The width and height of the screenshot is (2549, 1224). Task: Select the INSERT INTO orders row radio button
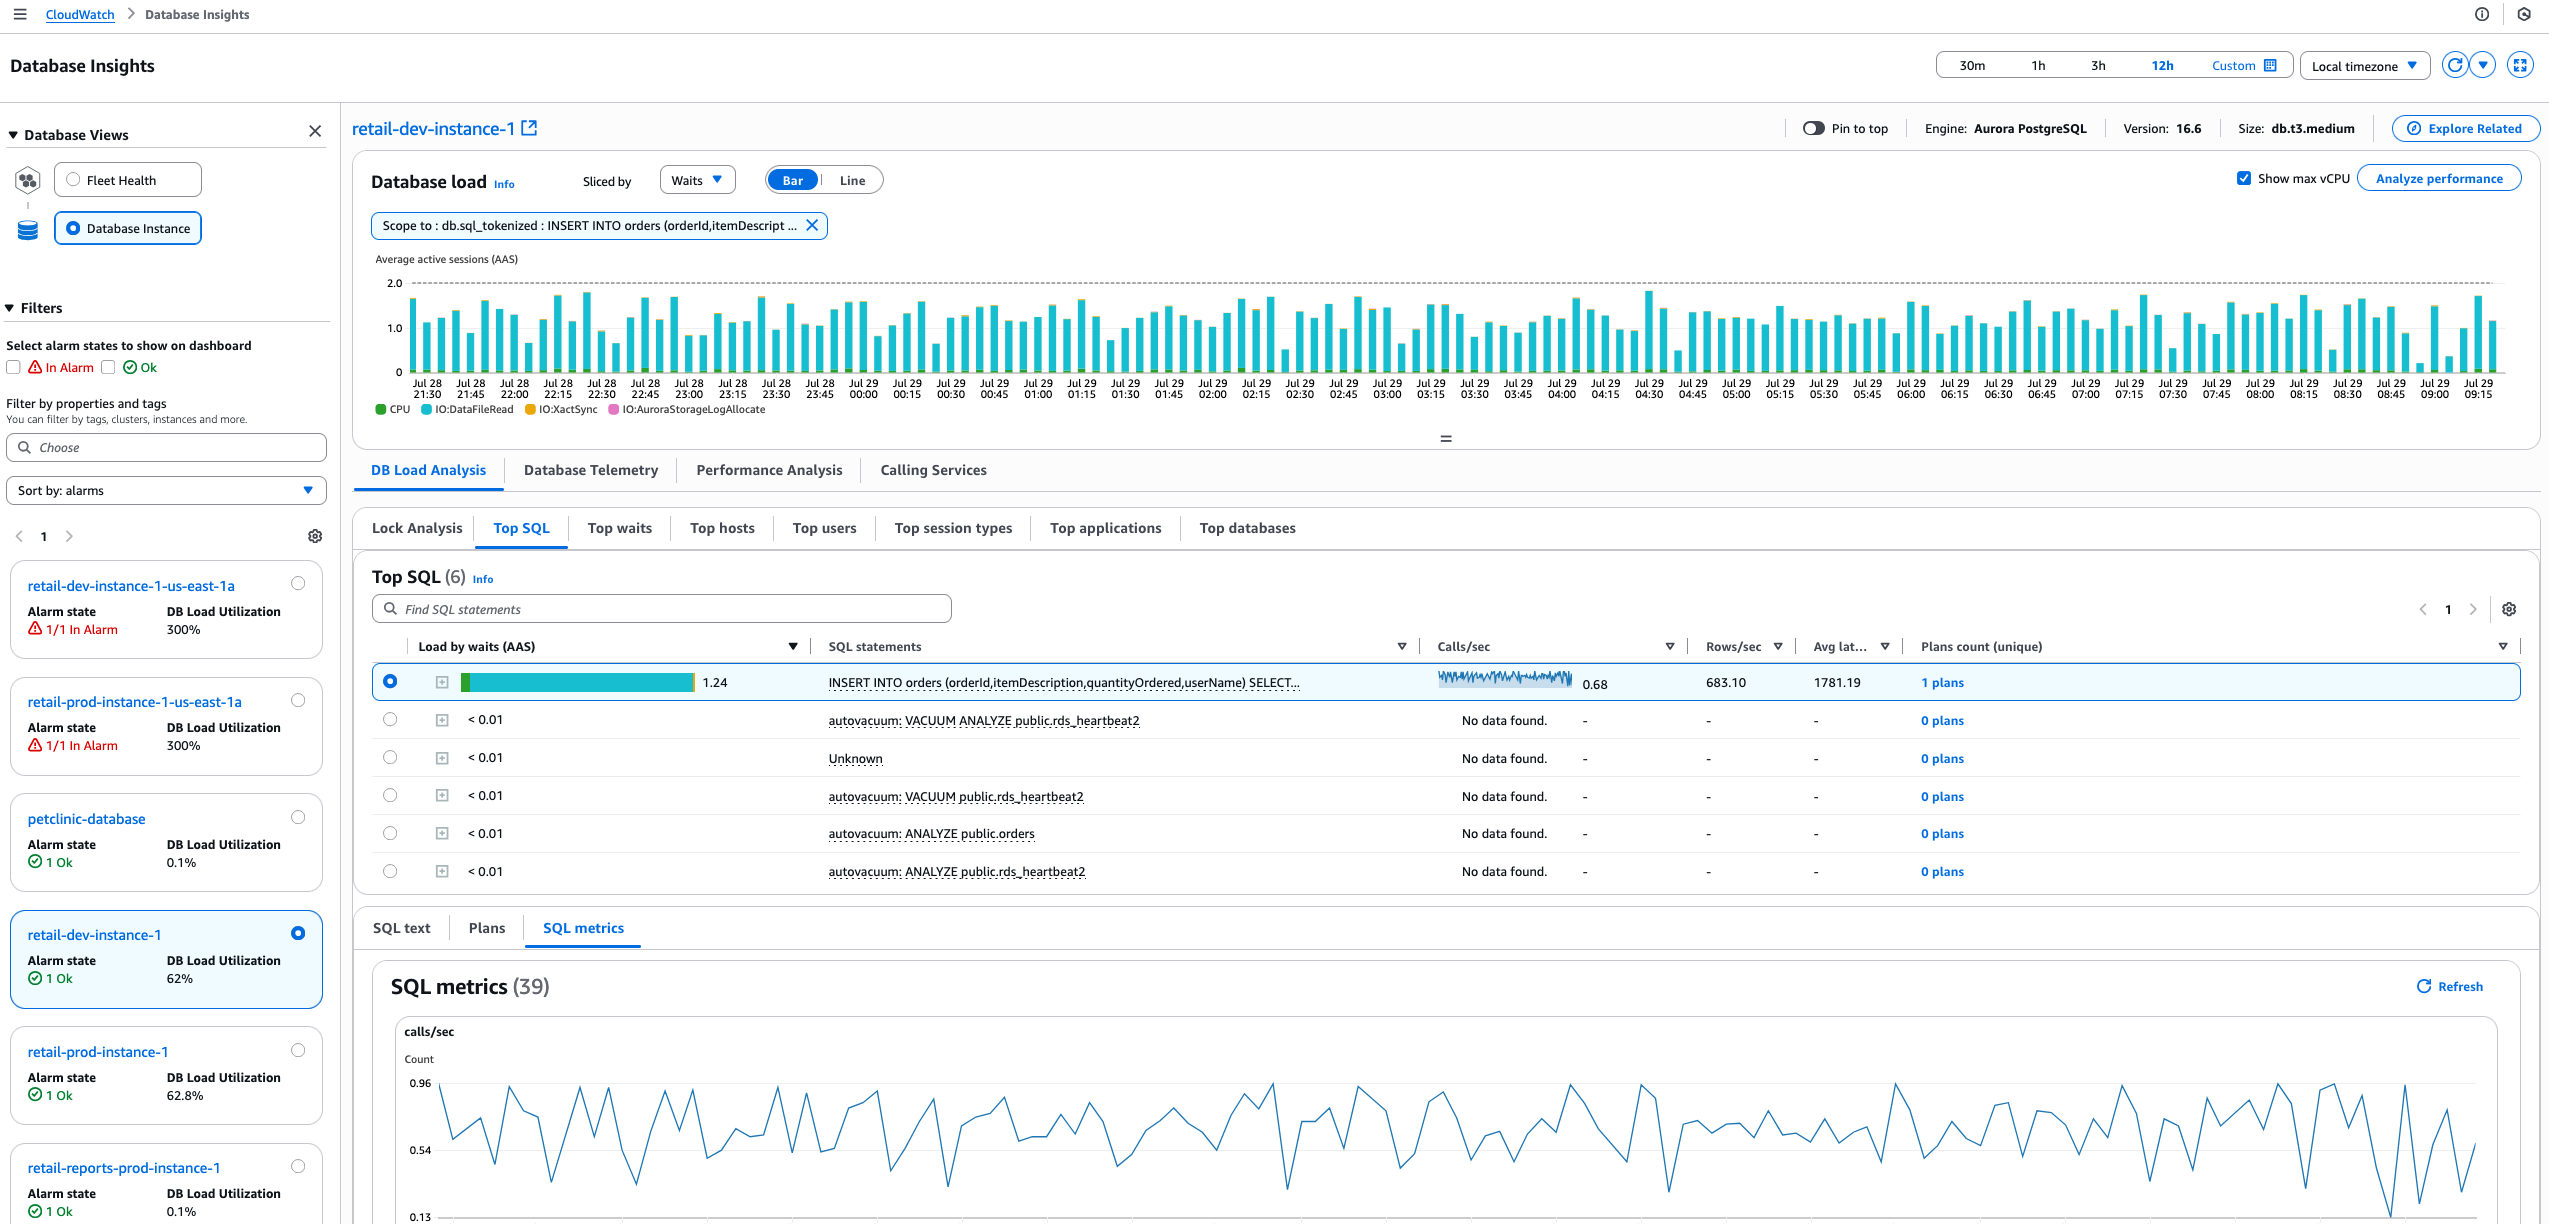(390, 681)
